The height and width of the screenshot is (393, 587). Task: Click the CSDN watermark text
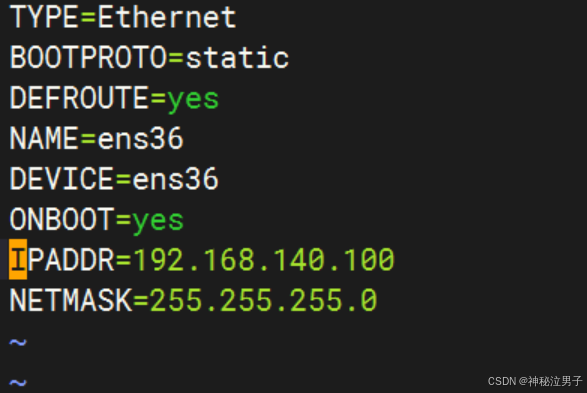535,381
